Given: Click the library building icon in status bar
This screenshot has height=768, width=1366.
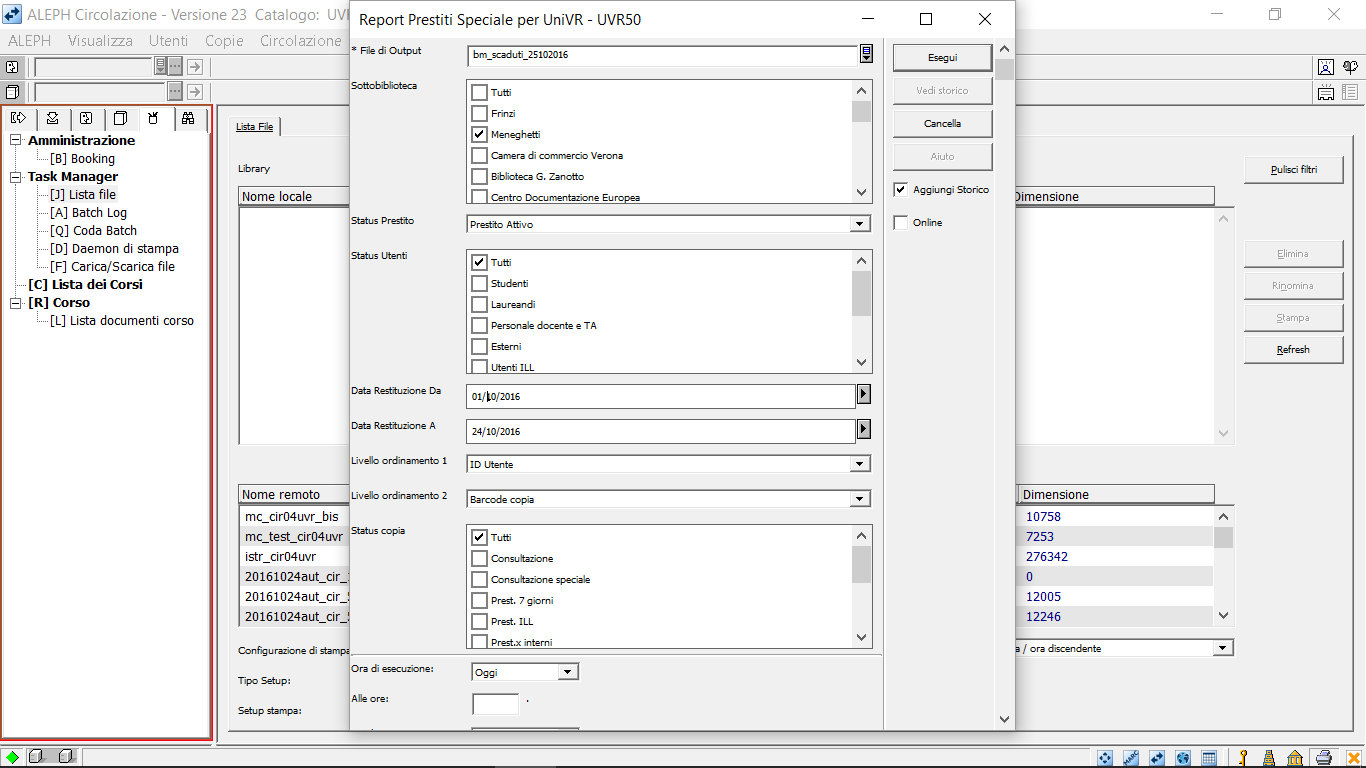Looking at the screenshot, I should coord(1294,758).
